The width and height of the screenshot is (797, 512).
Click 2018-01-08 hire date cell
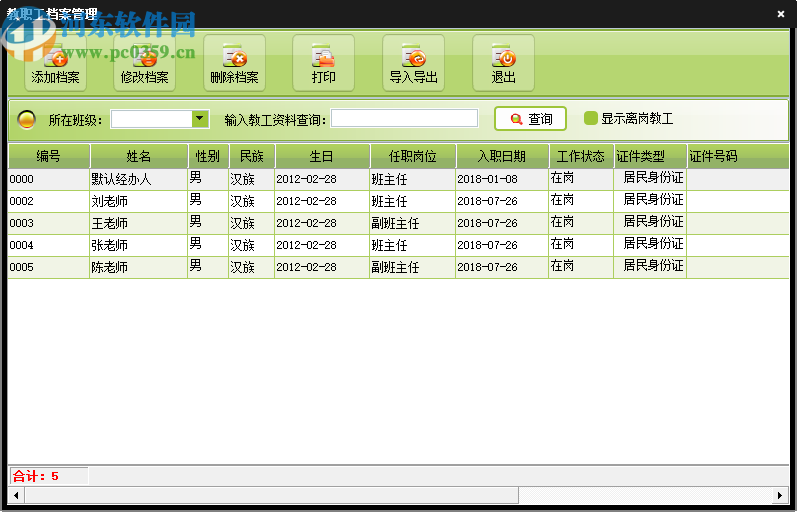(502, 179)
